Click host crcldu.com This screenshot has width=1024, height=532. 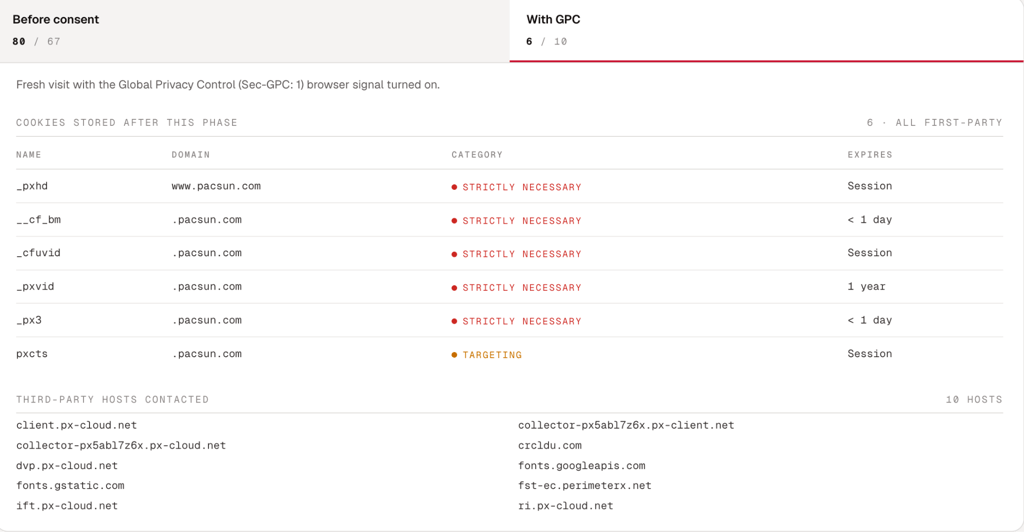tap(550, 446)
